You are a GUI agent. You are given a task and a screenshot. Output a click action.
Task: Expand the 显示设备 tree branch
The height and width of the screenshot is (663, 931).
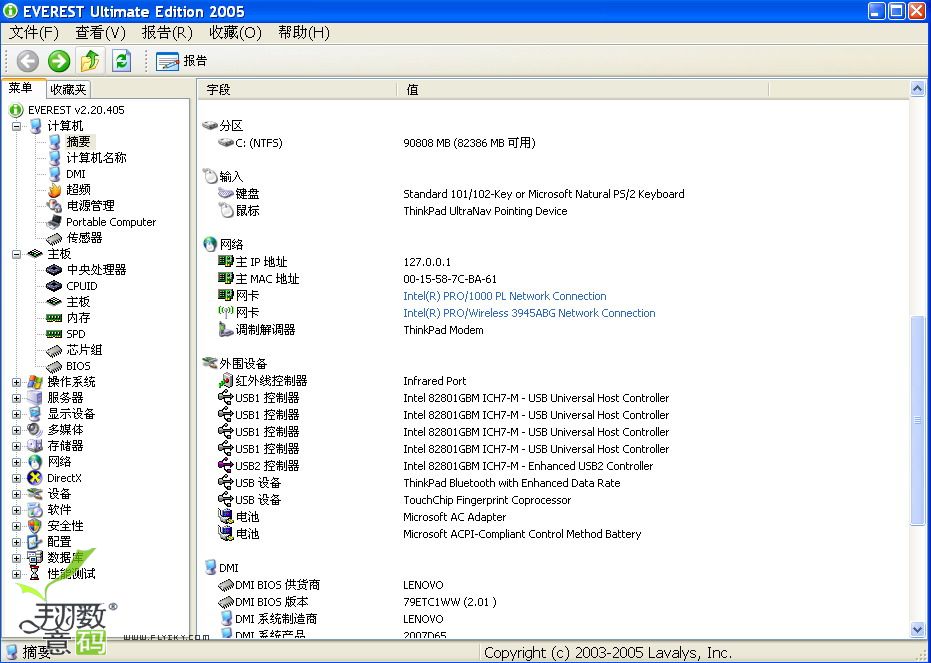pyautogui.click(x=17, y=414)
